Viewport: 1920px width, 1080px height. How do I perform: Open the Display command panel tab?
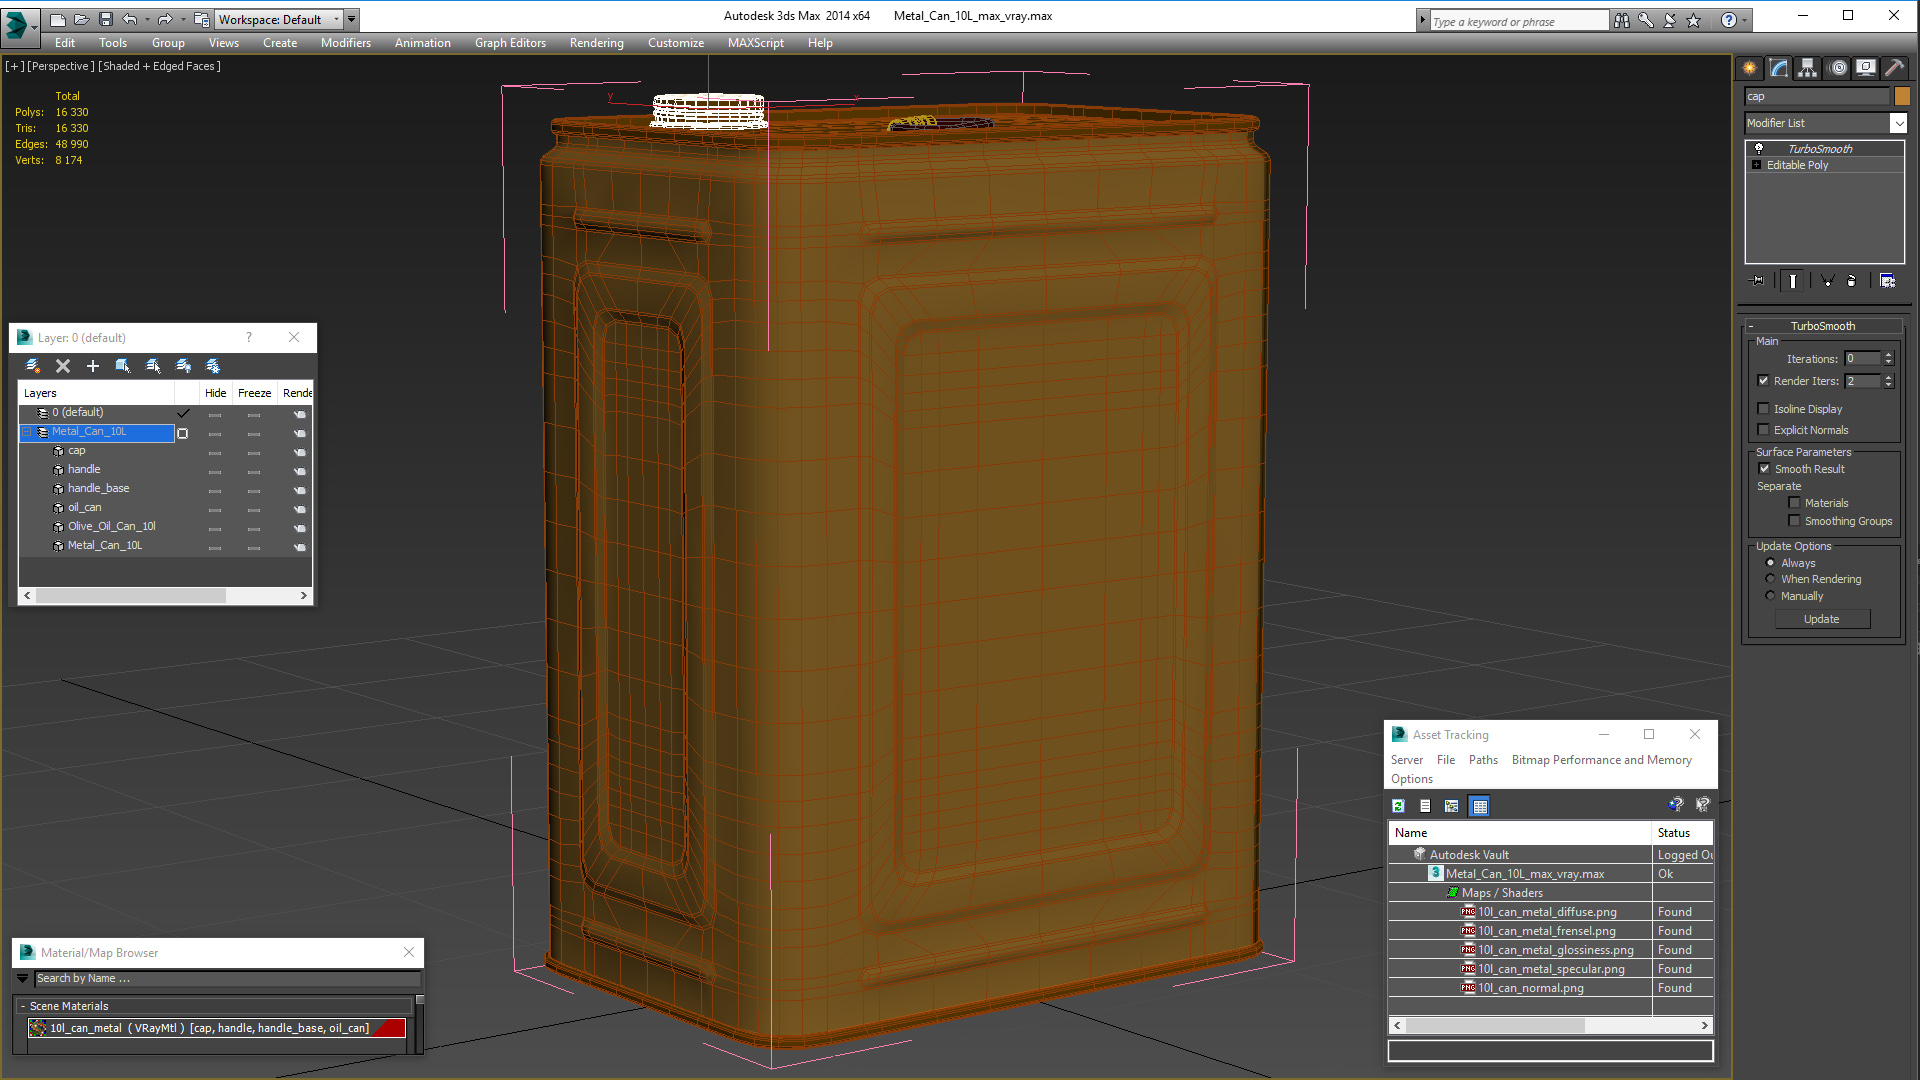click(x=1866, y=68)
